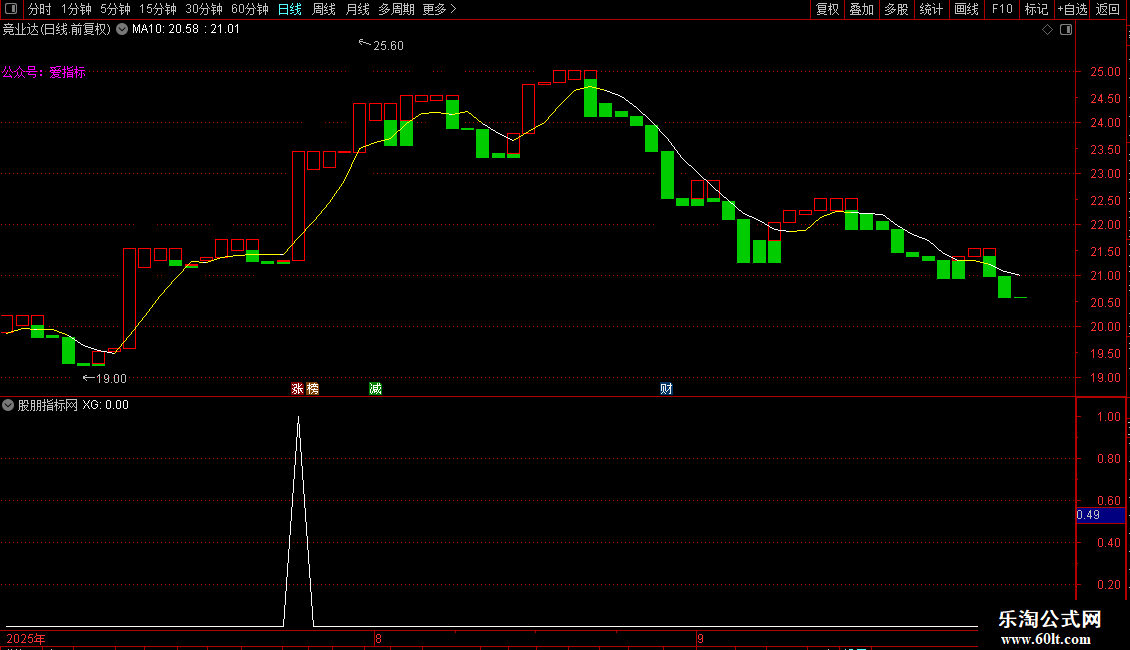Click the XG: 0.00 indicator value
Image resolution: width=1130 pixels, height=650 pixels.
[x=105, y=405]
